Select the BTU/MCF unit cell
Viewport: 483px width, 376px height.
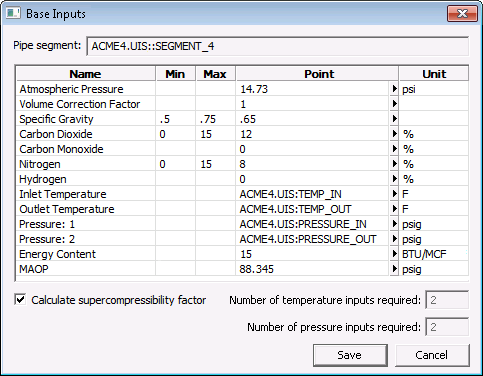pos(434,254)
